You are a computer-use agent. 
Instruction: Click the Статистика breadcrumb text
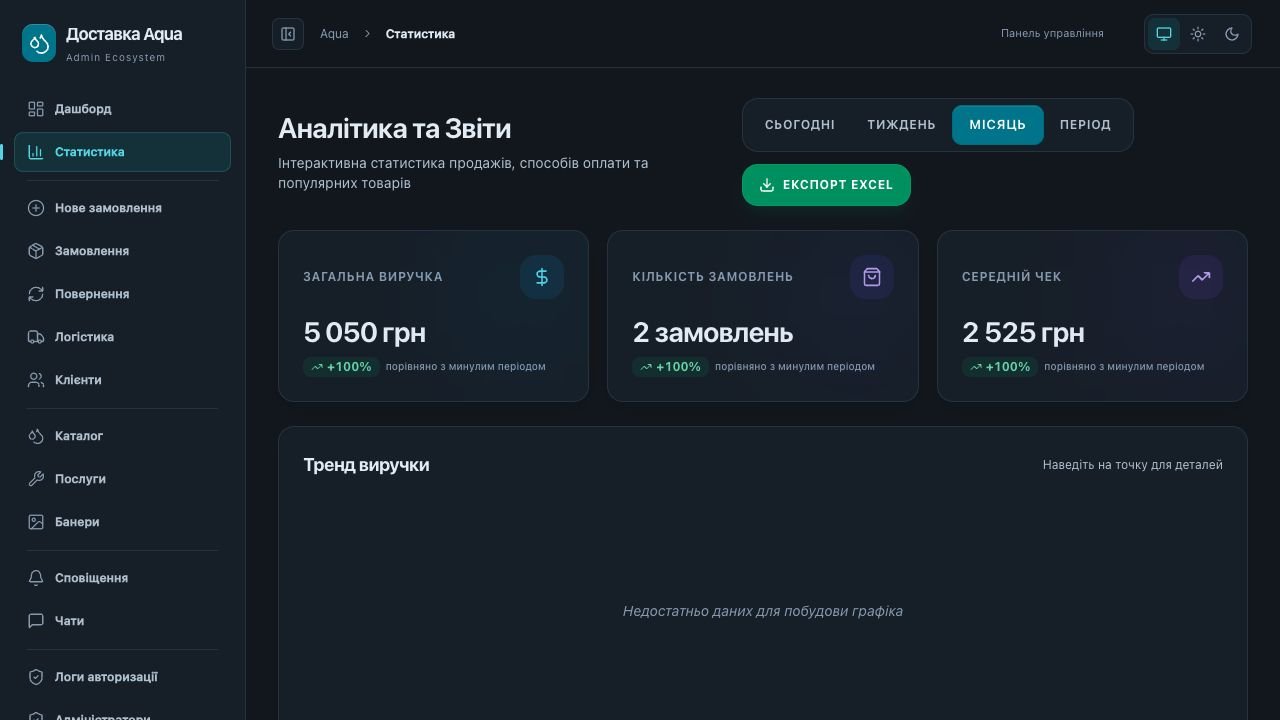tap(420, 34)
